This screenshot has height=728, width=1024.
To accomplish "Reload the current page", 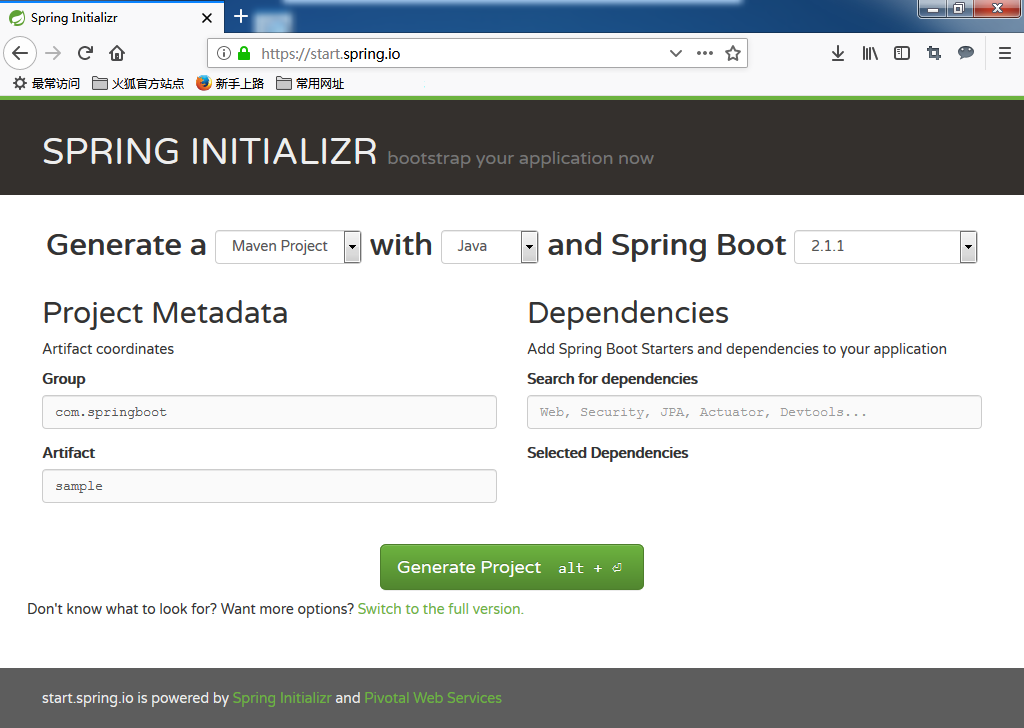I will tap(85, 53).
